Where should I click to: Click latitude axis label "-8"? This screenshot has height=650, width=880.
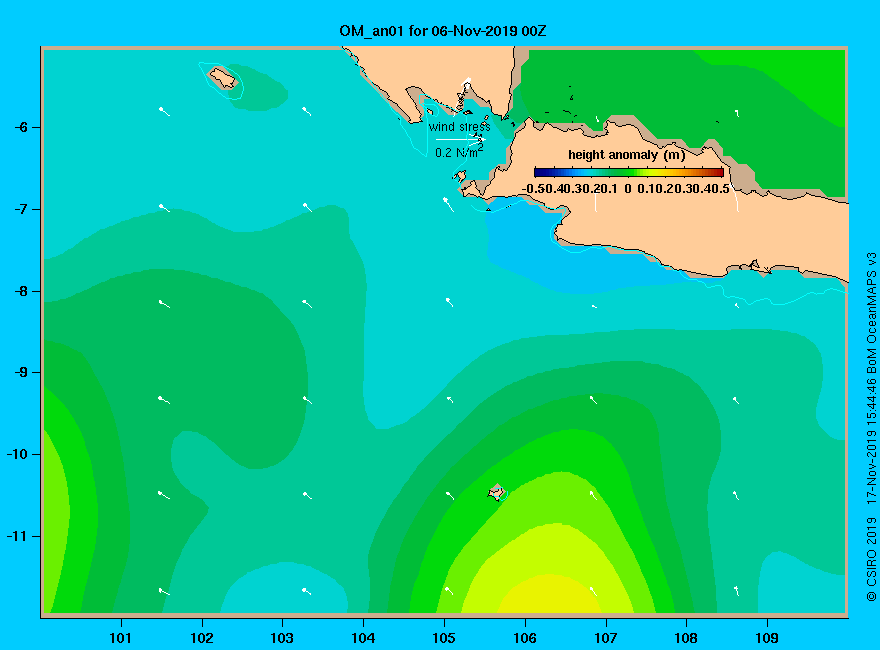[21, 291]
